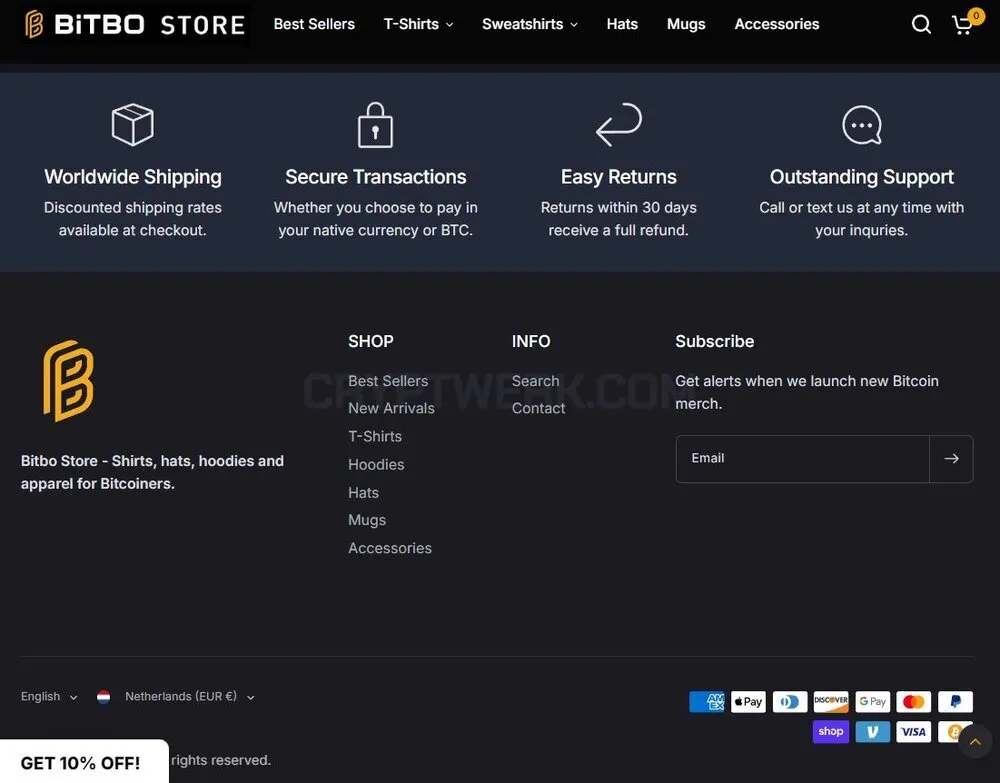The width and height of the screenshot is (1000, 783).
Task: Click the Discover payment icon
Action: (831, 702)
